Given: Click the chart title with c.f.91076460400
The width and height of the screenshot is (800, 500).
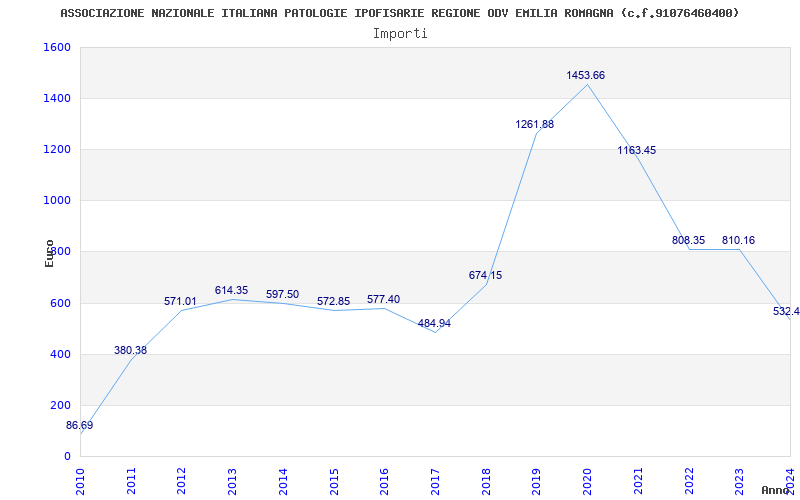Looking at the screenshot, I should click(399, 13).
